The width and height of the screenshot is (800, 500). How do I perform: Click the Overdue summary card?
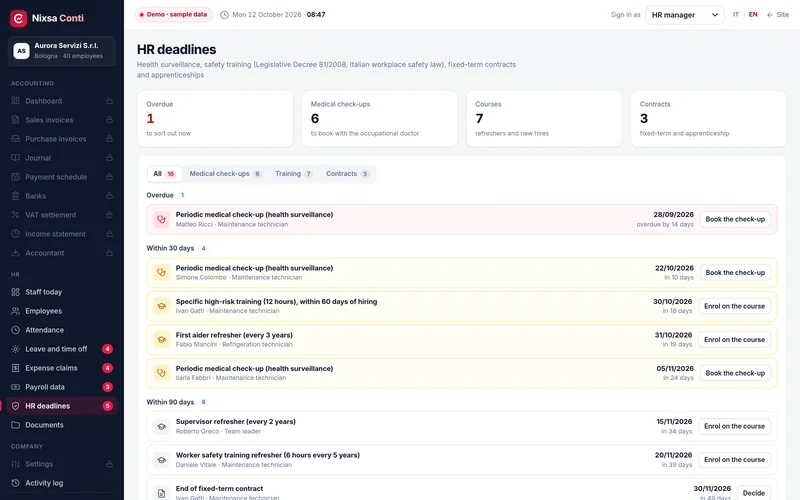click(215, 119)
